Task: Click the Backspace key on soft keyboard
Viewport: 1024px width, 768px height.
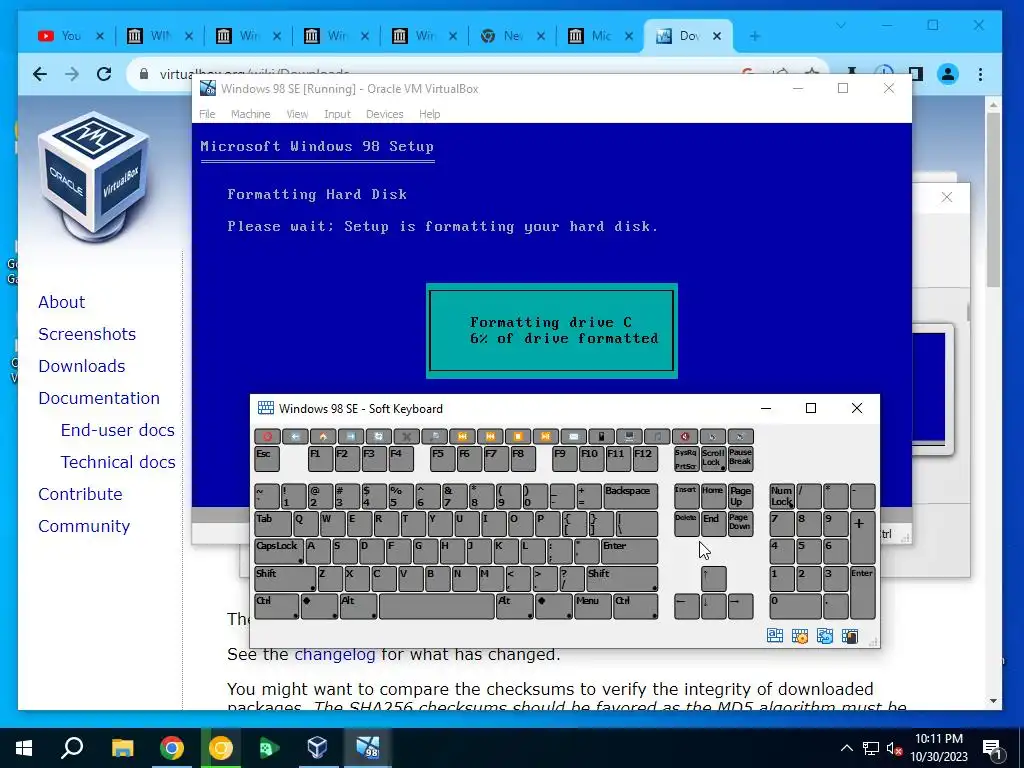Action: click(x=630, y=496)
